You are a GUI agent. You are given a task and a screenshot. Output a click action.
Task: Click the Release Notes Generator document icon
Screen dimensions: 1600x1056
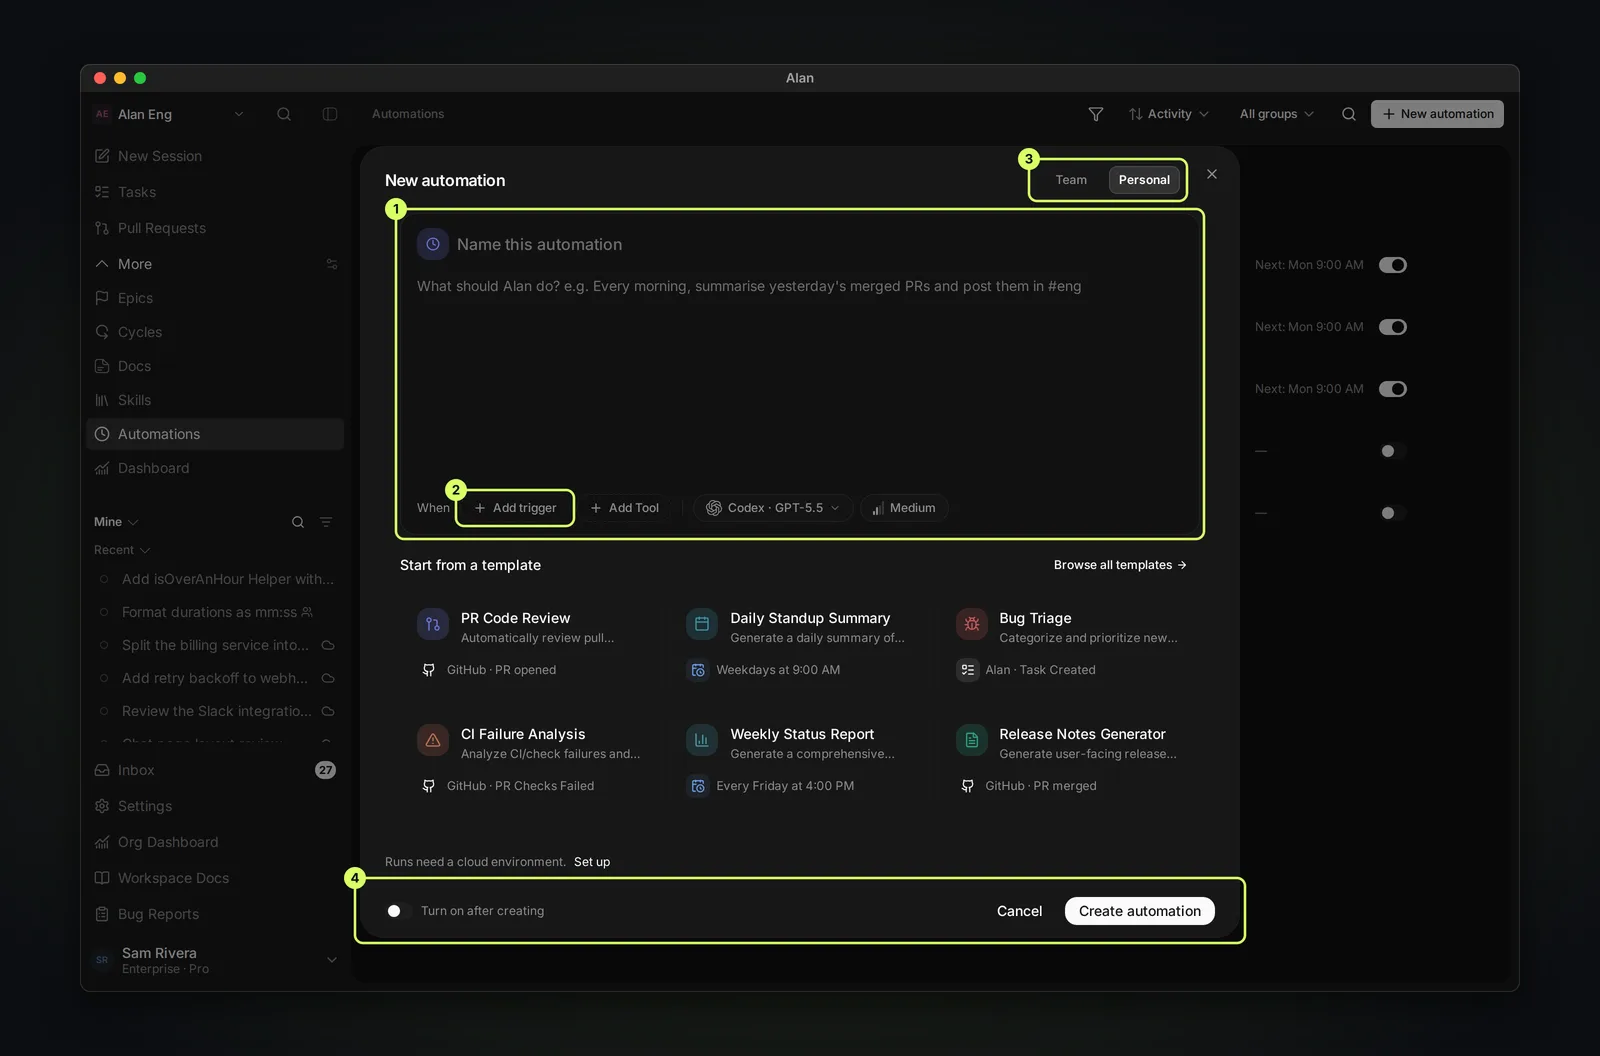pos(972,740)
